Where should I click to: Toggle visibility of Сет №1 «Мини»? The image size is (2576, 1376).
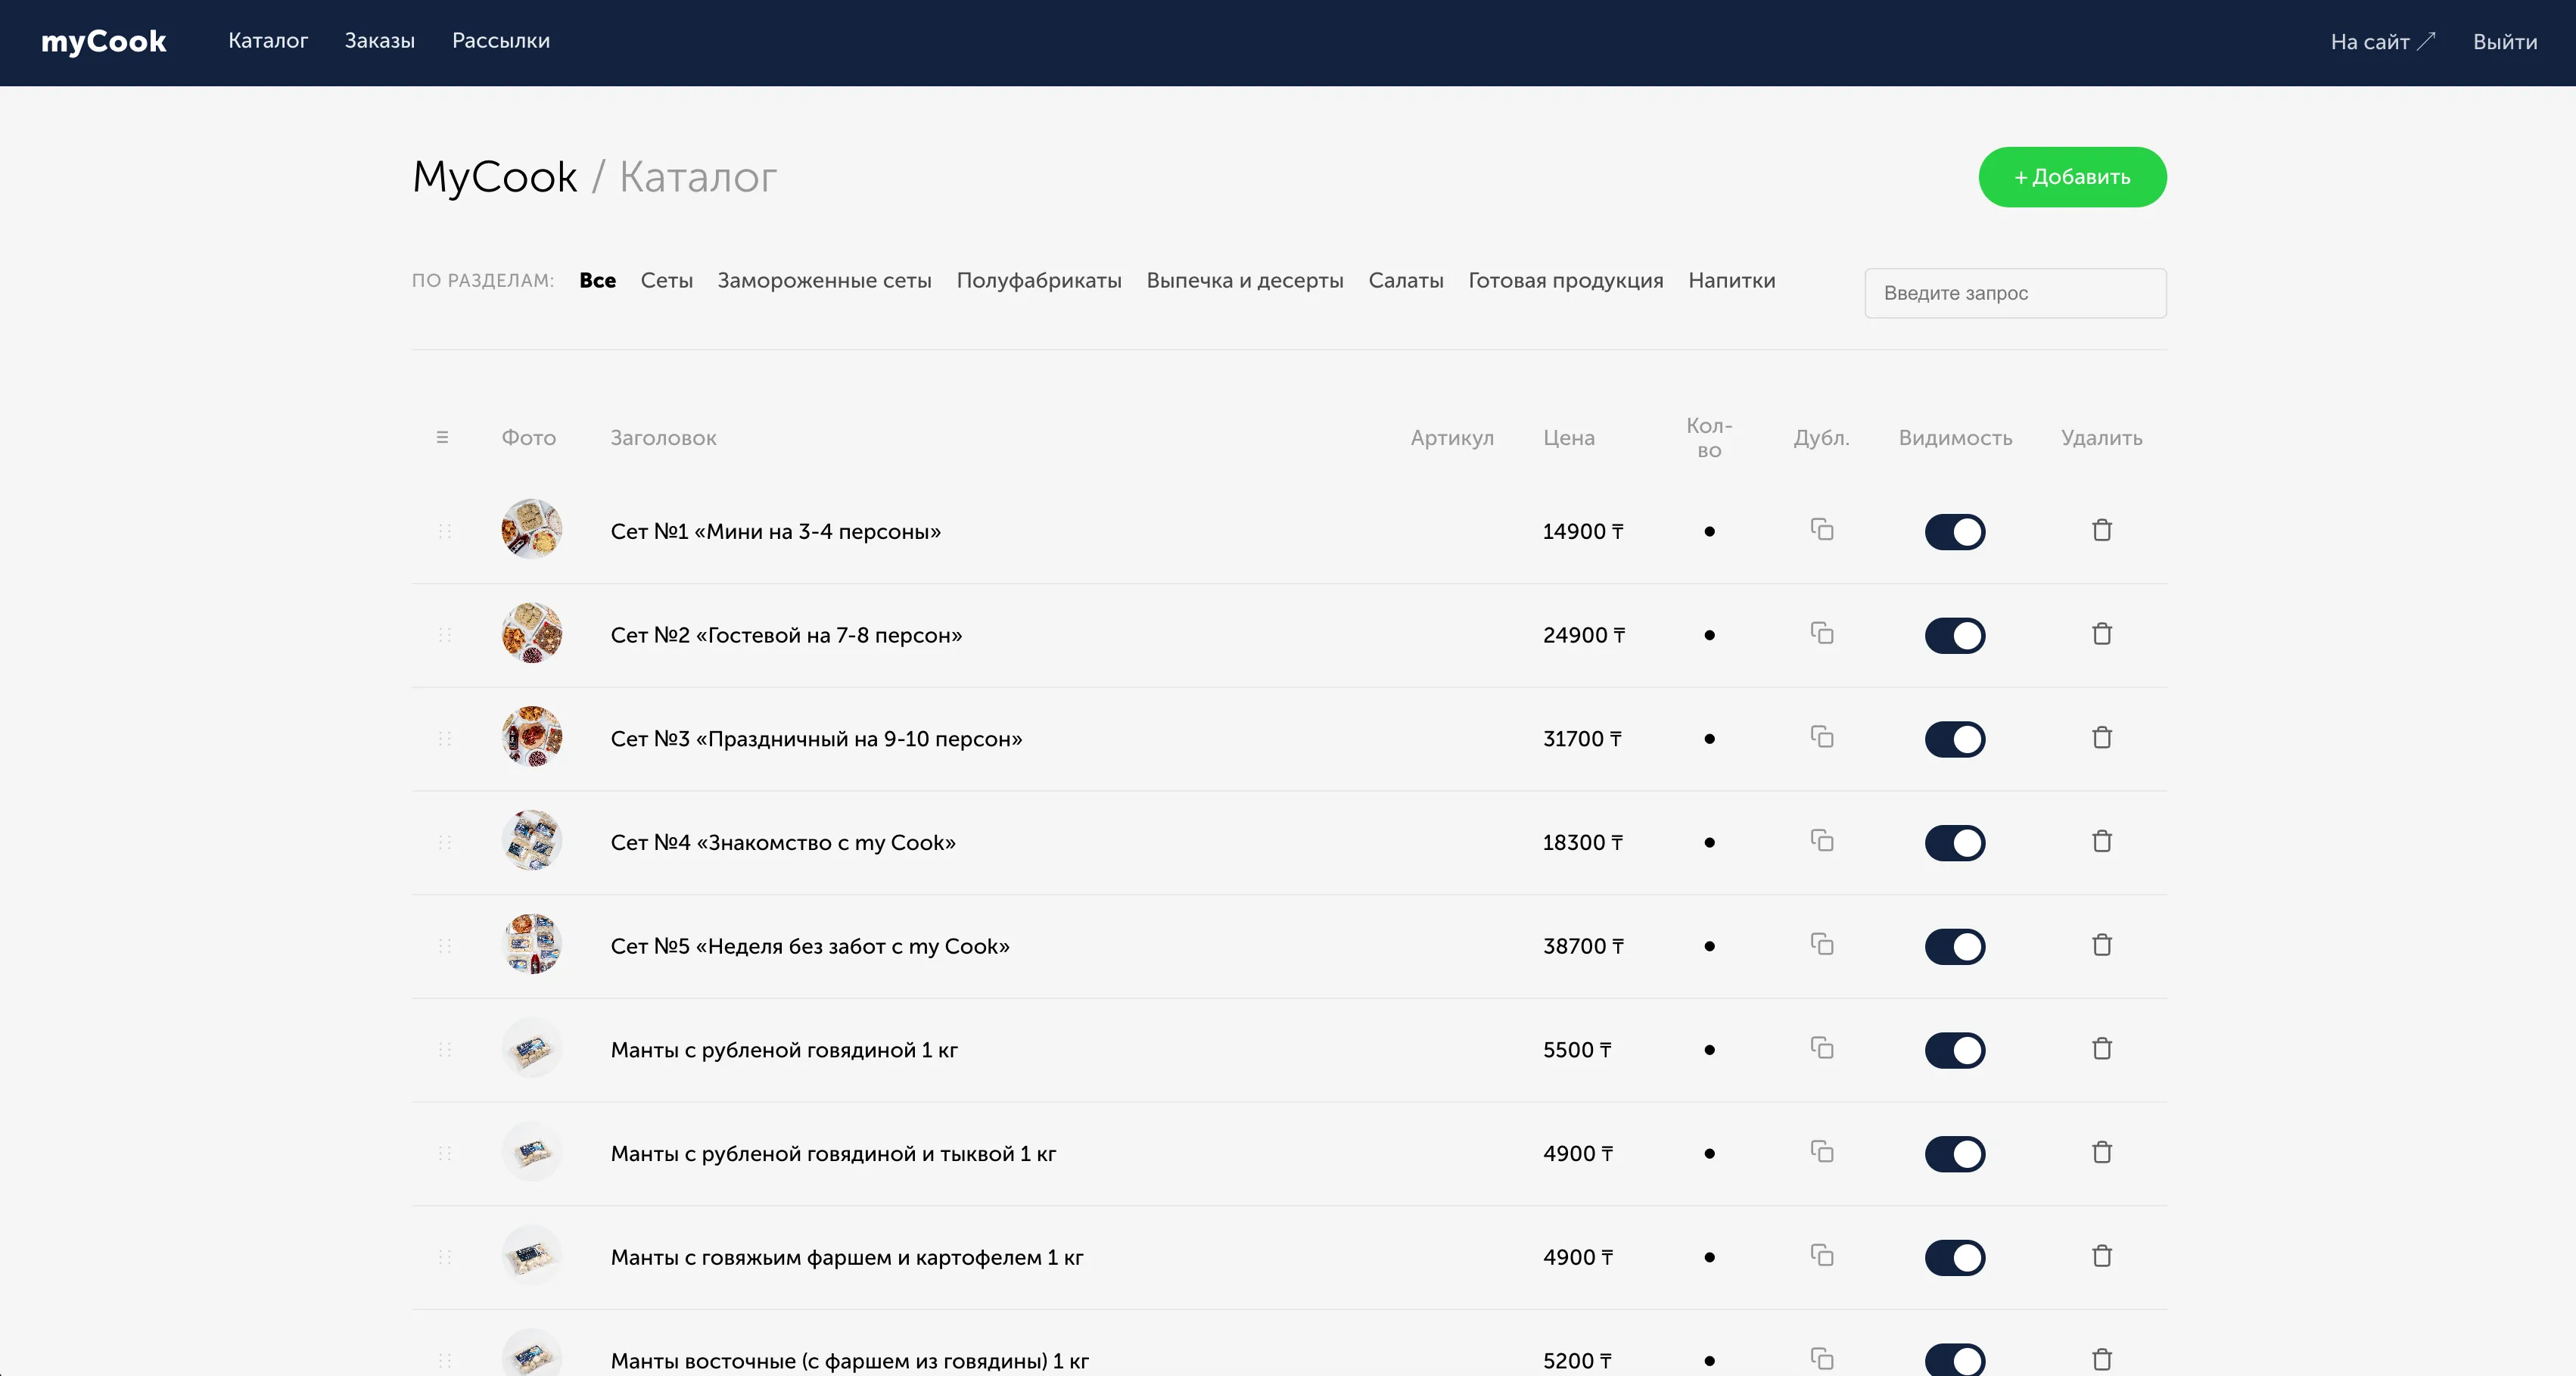(x=1955, y=532)
